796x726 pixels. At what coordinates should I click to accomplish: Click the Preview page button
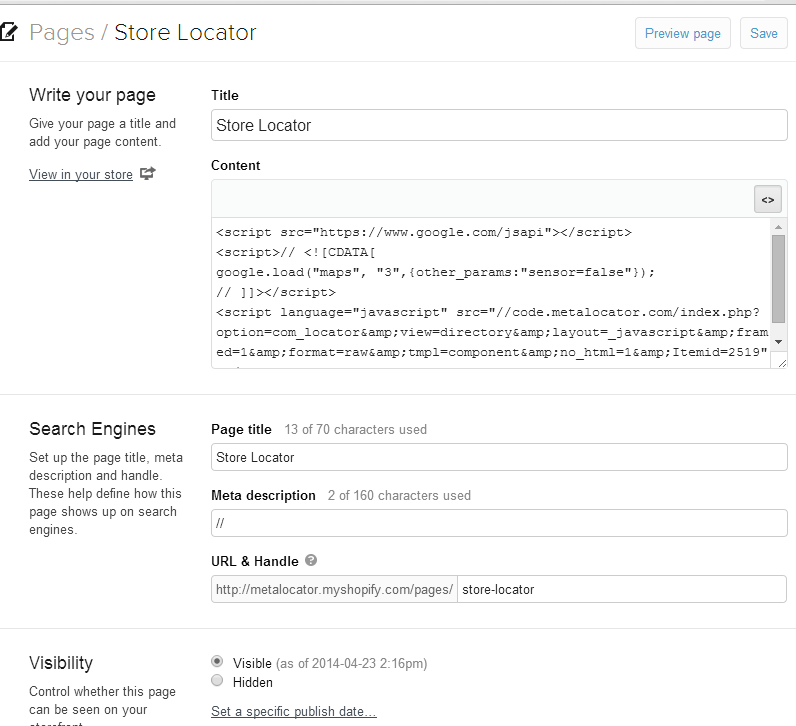click(683, 34)
